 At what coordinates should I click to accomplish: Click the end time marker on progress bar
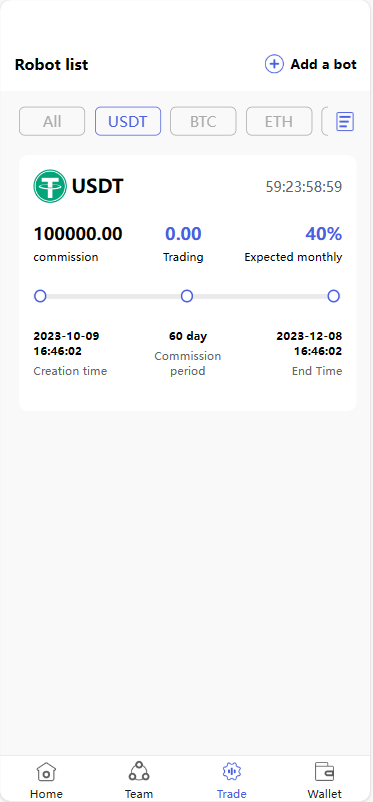click(334, 296)
